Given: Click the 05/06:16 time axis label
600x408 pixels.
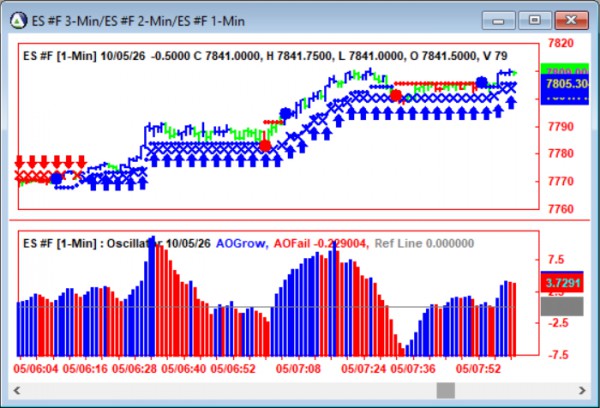Looking at the screenshot, I should coord(85,369).
